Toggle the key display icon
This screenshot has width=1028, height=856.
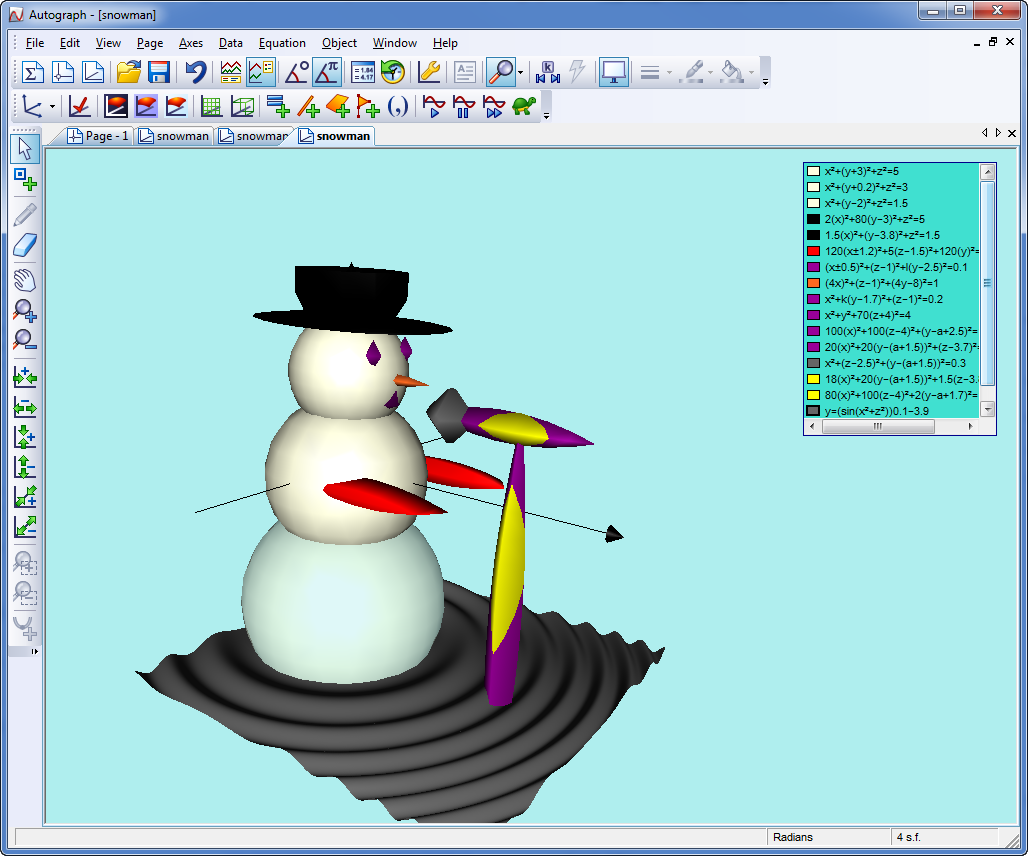(261, 72)
